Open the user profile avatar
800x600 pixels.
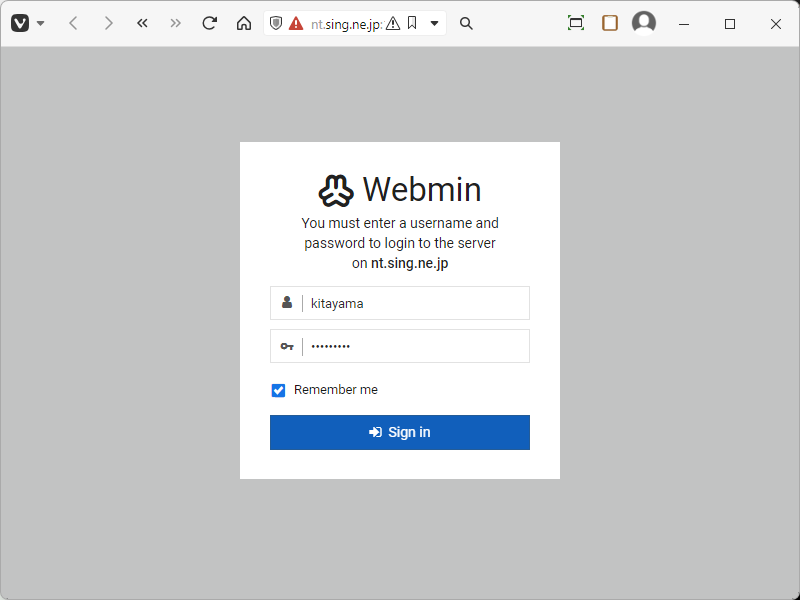[644, 23]
